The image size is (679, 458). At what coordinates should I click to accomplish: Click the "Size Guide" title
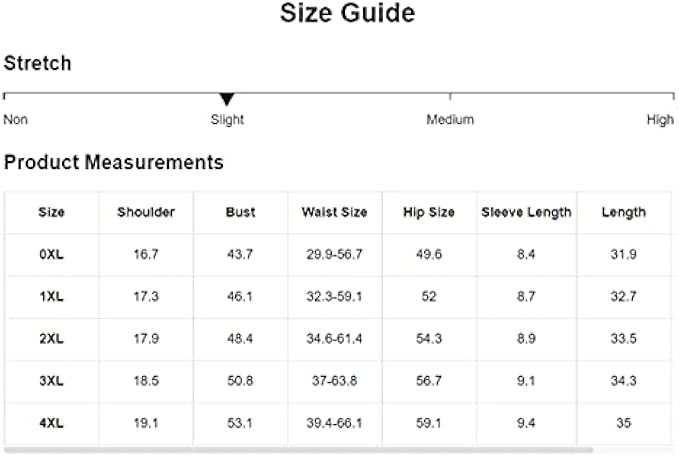tap(347, 14)
